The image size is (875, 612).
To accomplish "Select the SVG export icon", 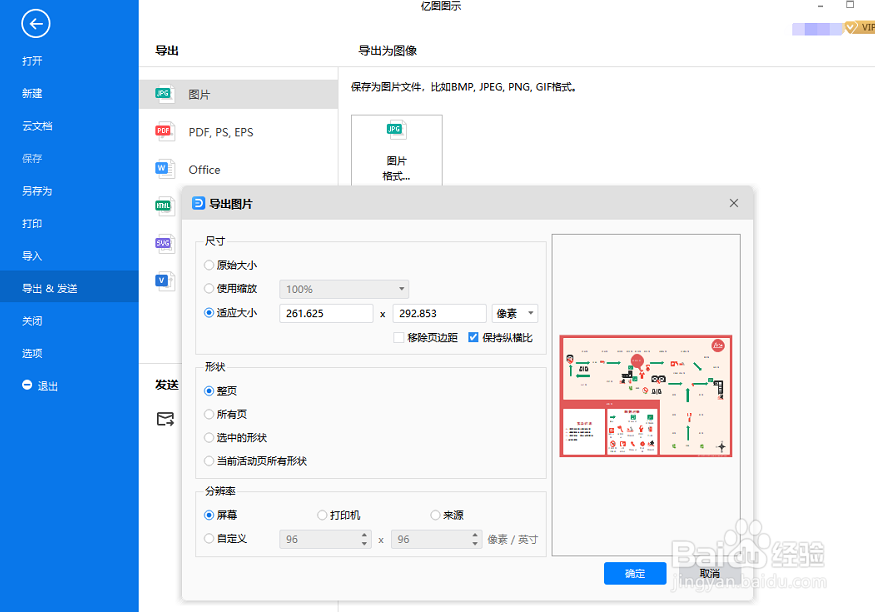I will (x=165, y=243).
